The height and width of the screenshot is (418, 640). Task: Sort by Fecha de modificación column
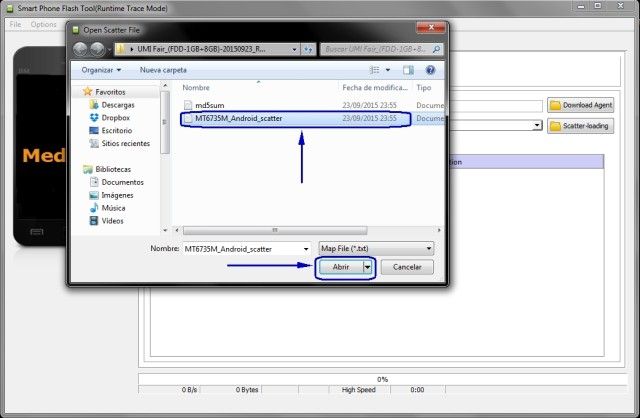click(x=375, y=88)
